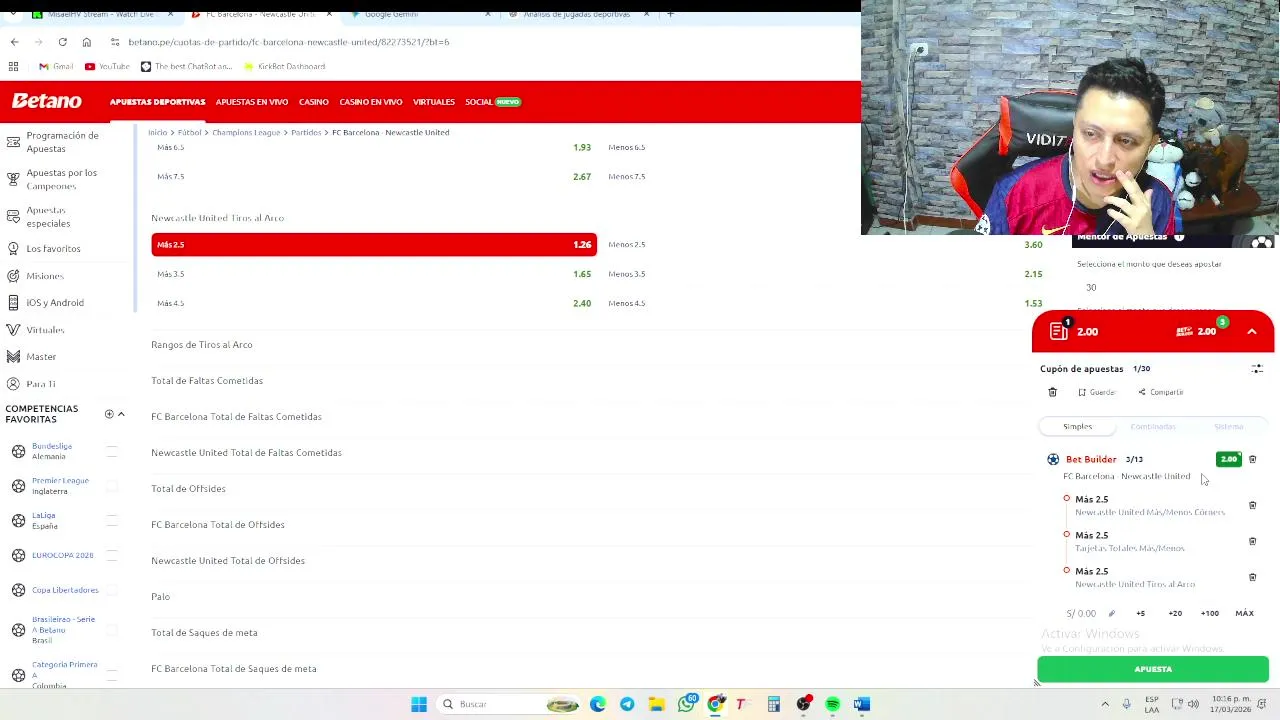The width and height of the screenshot is (1280, 720).
Task: Expand Rangos de Tiros al Arco
Action: (x=201, y=344)
